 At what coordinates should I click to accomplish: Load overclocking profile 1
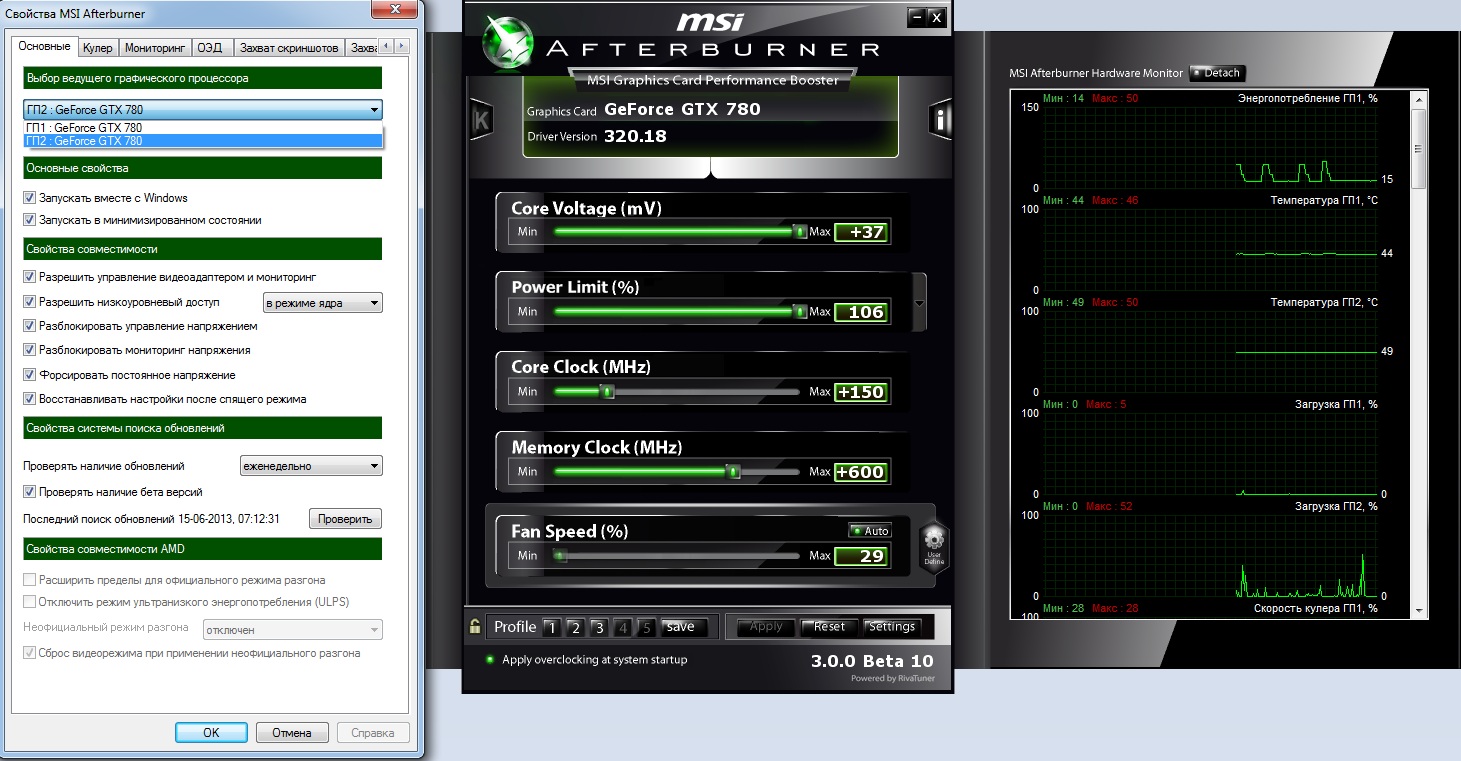[x=551, y=628]
